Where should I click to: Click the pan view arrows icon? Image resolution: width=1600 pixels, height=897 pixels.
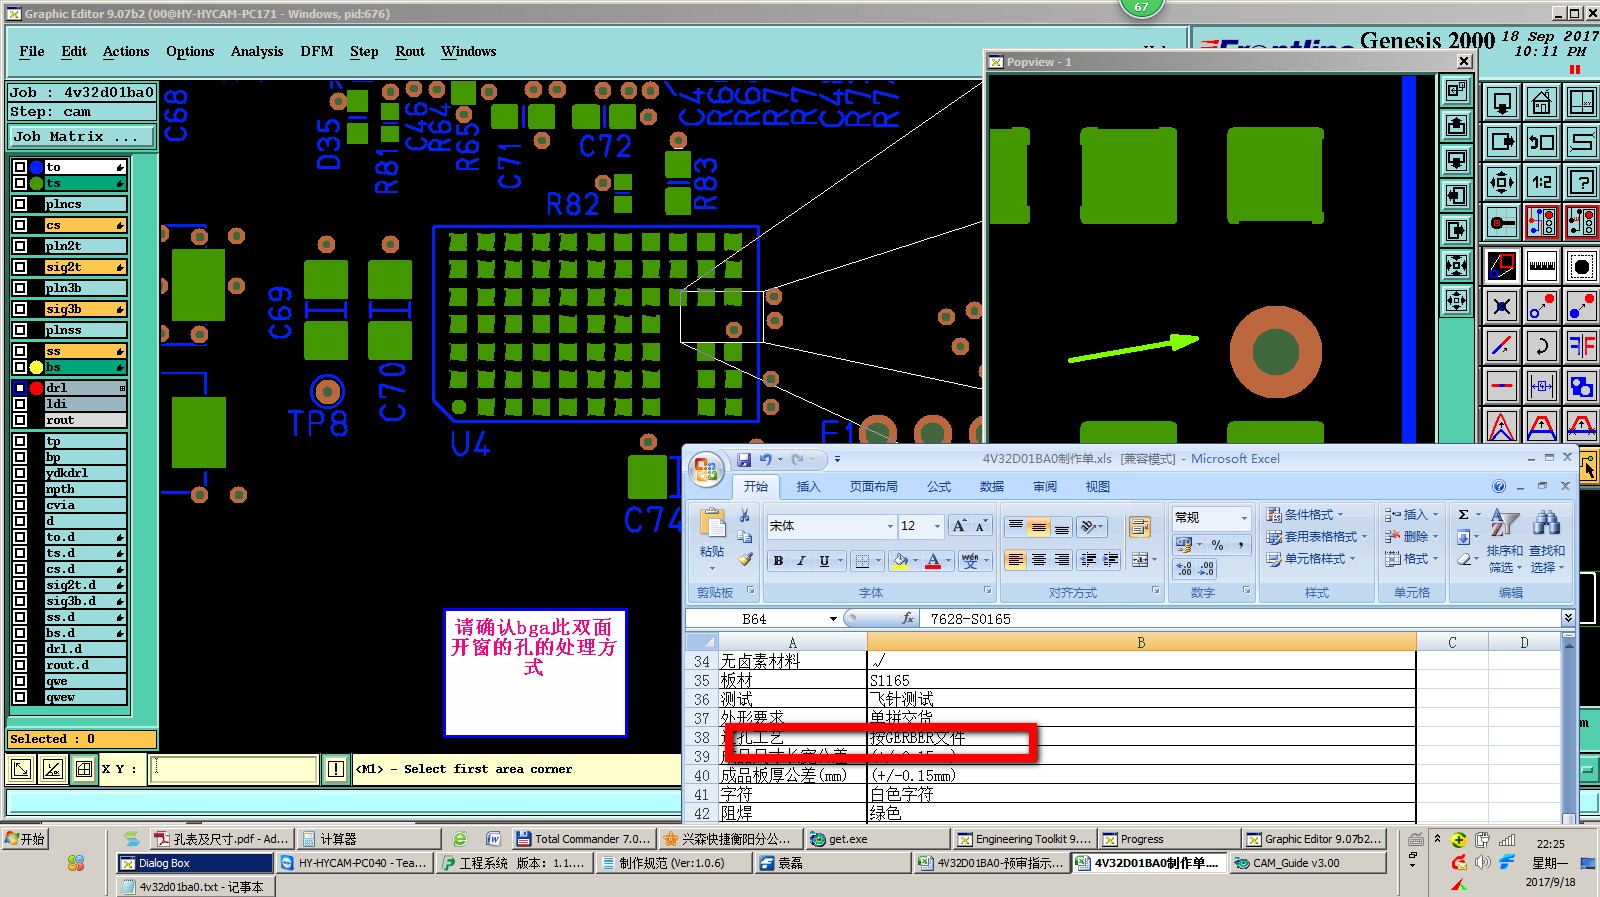pos(1501,182)
